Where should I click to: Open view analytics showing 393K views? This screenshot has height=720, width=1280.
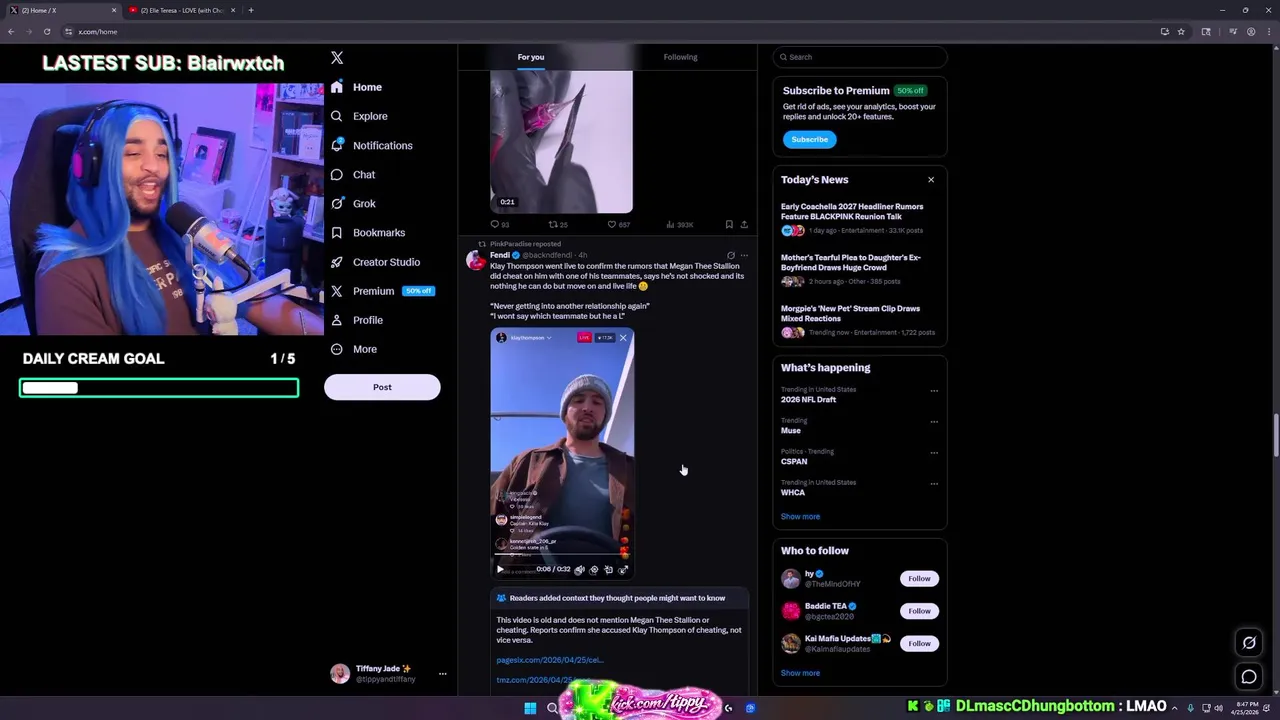point(680,225)
